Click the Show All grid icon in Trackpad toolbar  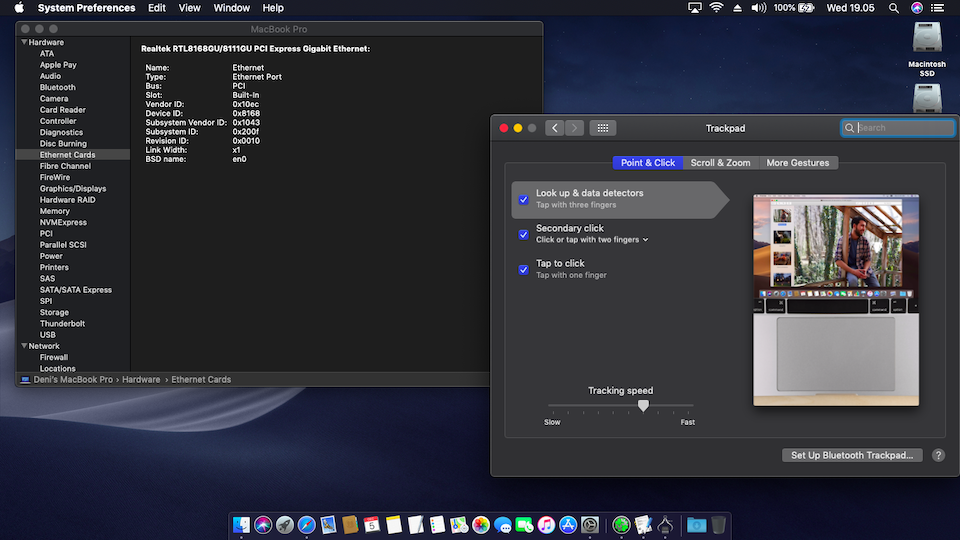pos(602,128)
